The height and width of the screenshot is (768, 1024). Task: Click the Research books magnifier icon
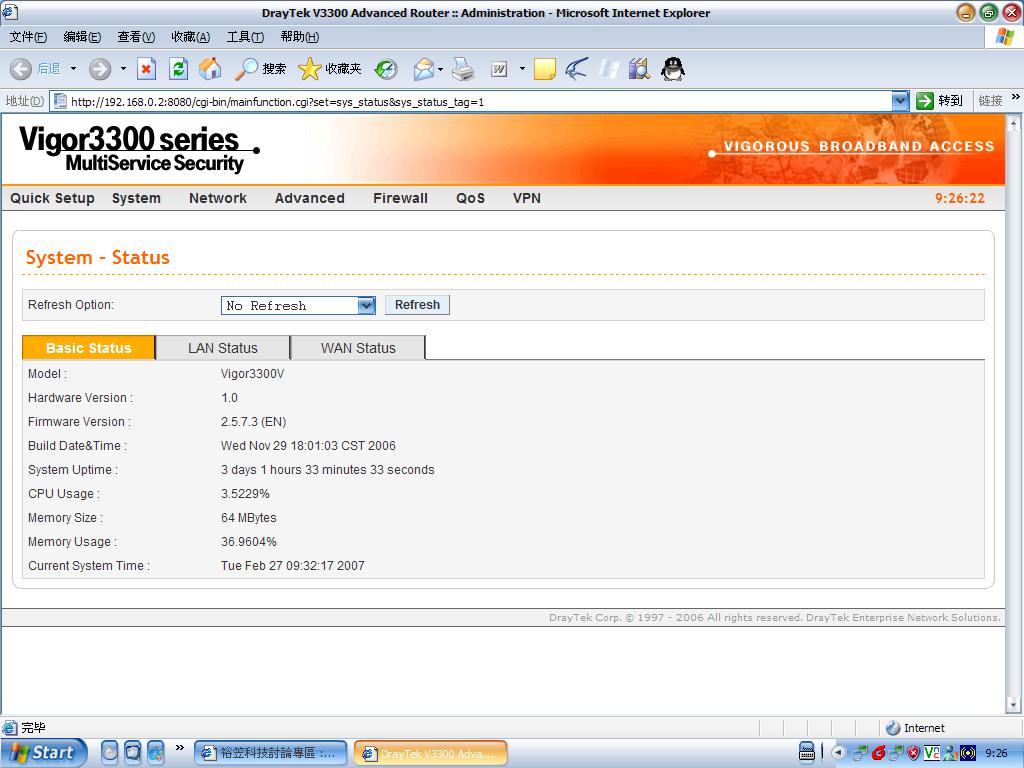coord(639,69)
